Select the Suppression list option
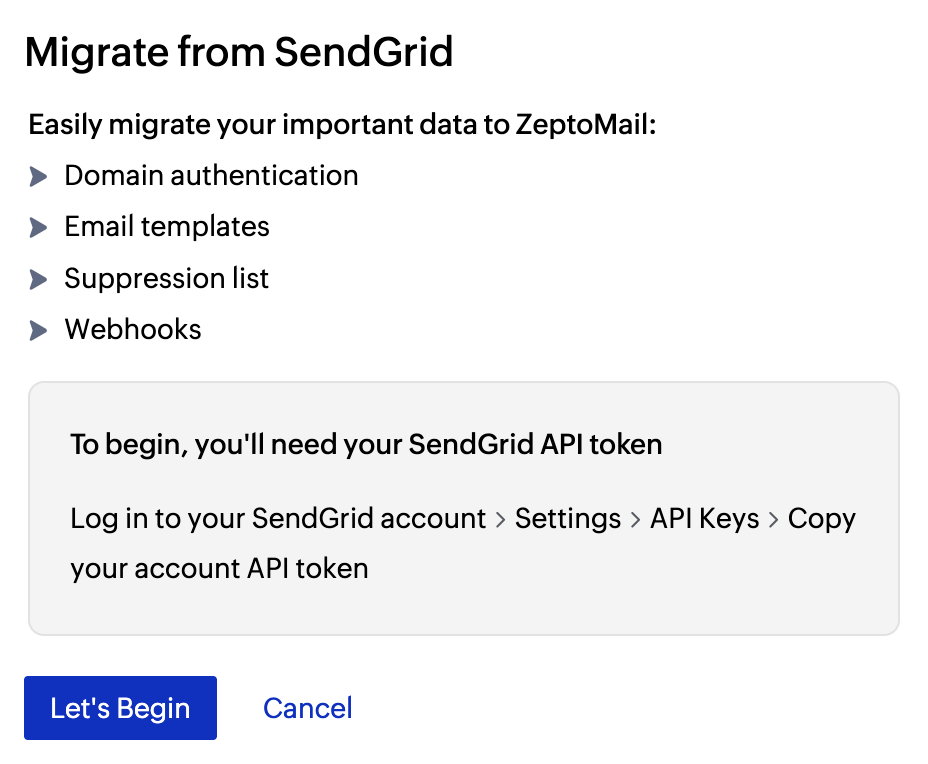The height and width of the screenshot is (764, 928). 166,279
